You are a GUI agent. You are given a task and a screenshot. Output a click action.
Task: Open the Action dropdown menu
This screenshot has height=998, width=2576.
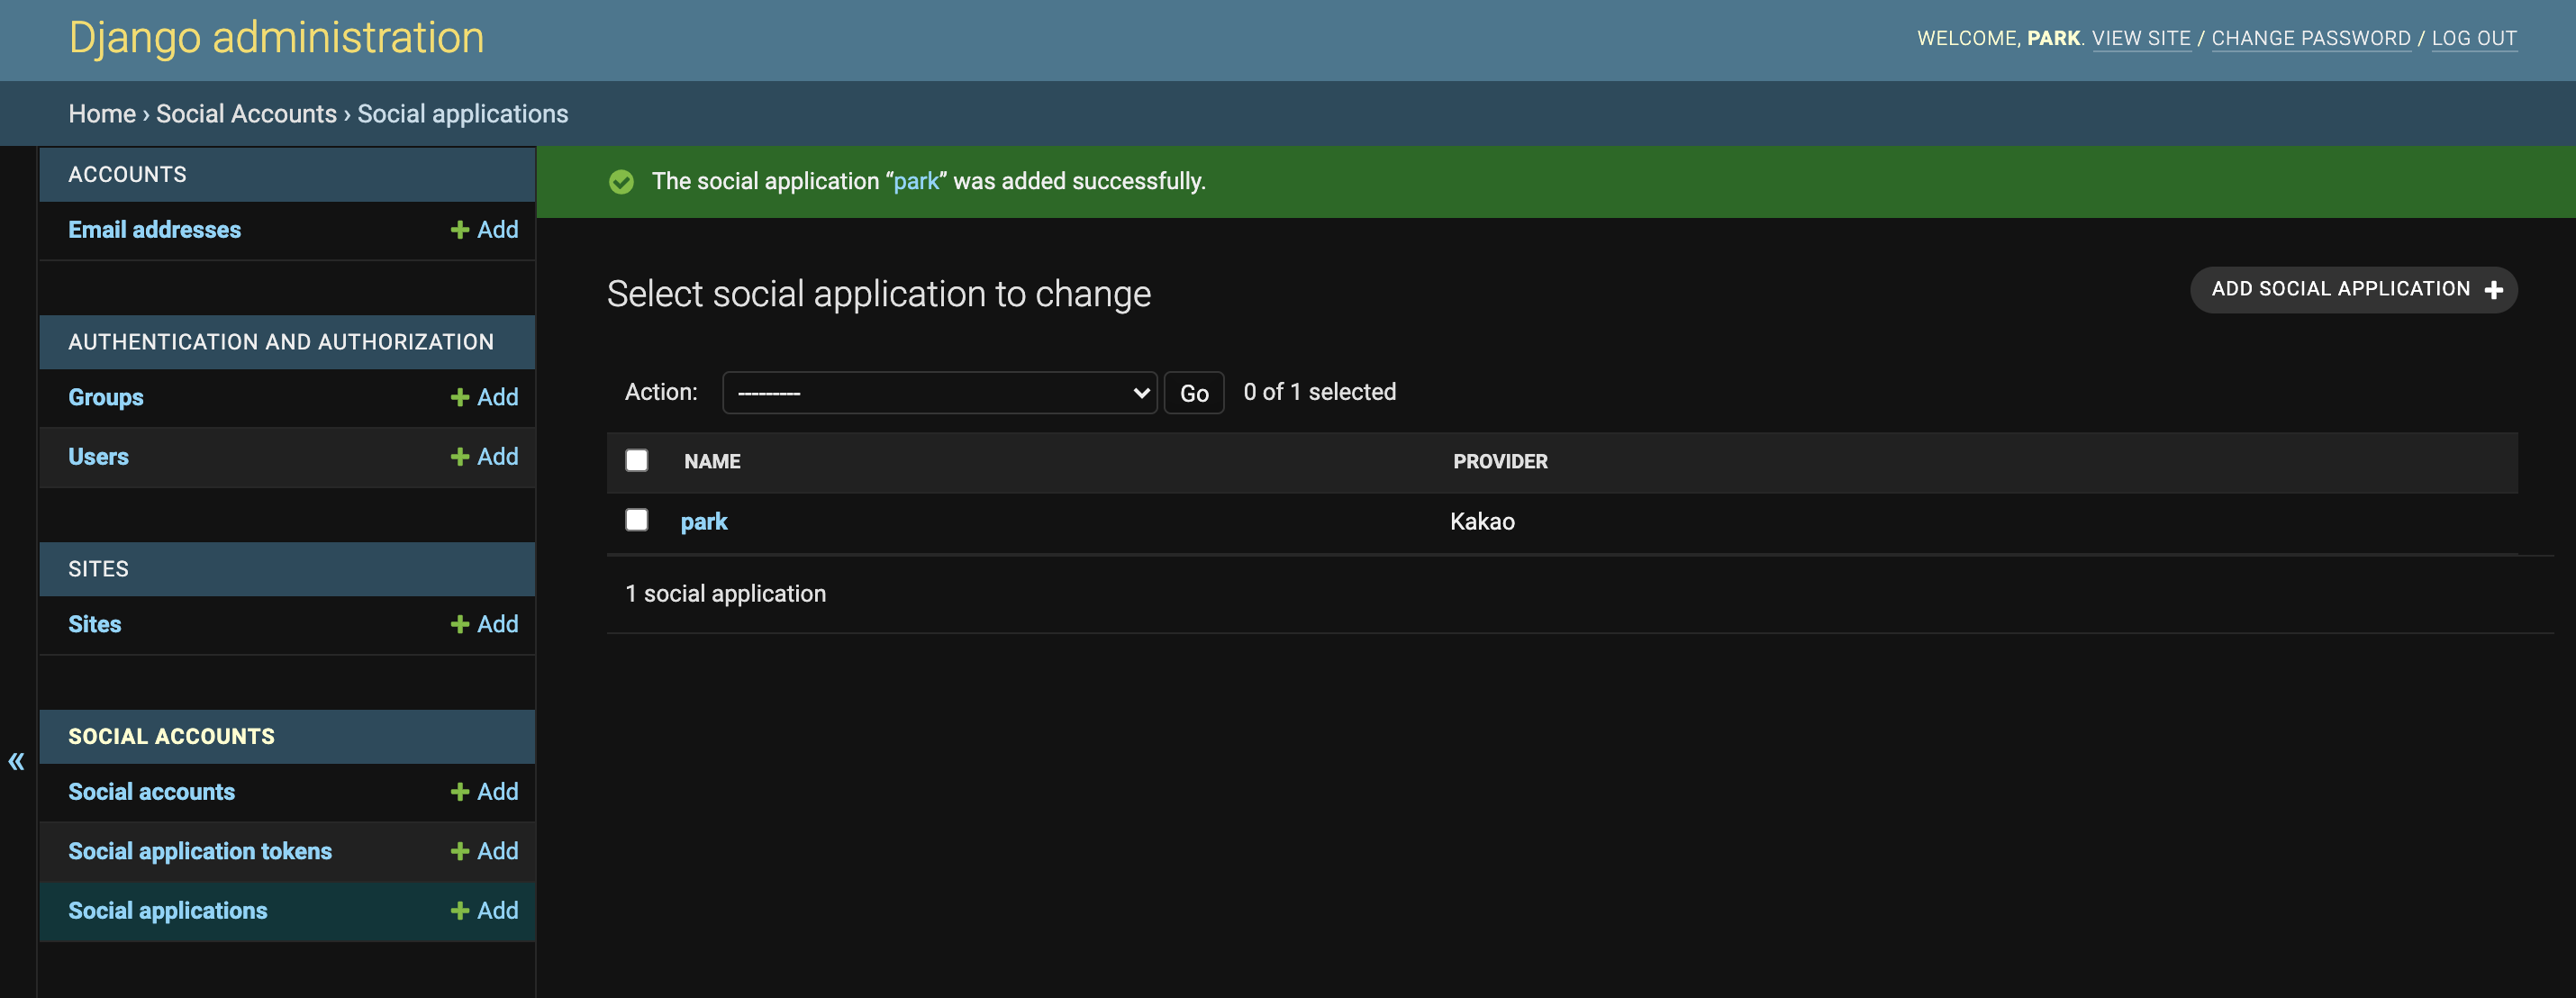[x=939, y=393]
